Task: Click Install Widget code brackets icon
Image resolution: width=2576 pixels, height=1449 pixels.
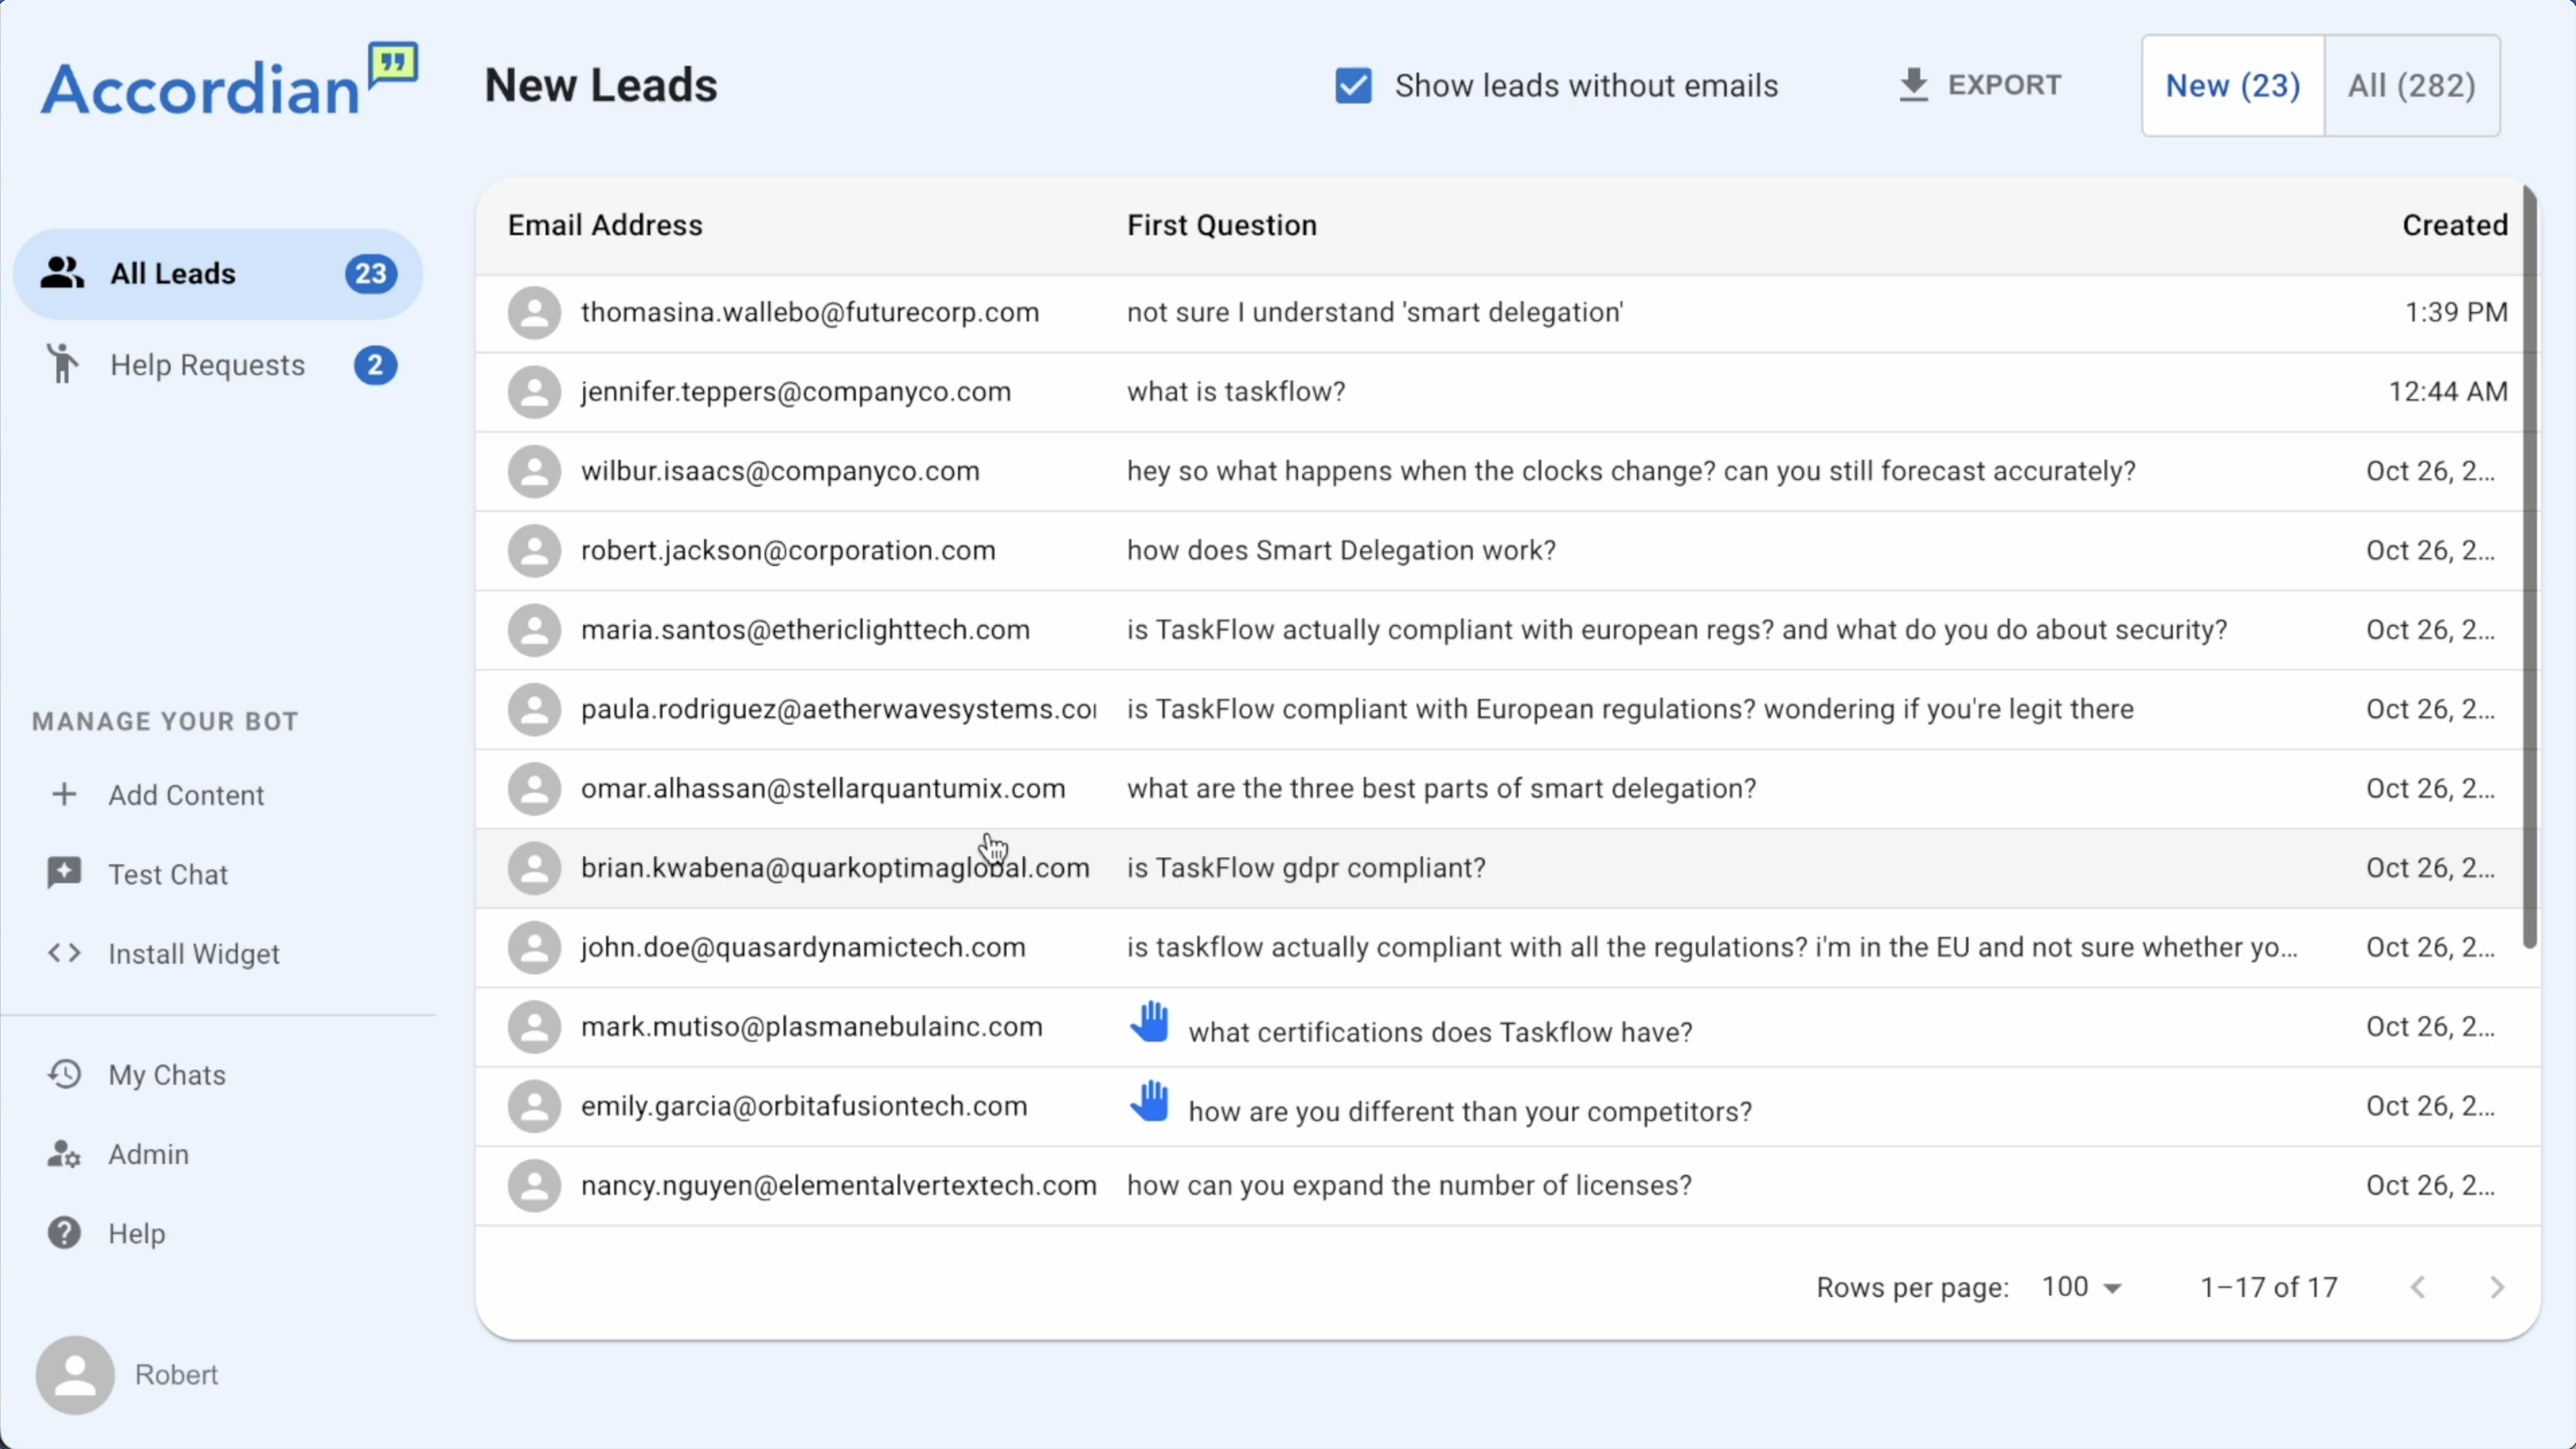Action: coord(64,953)
